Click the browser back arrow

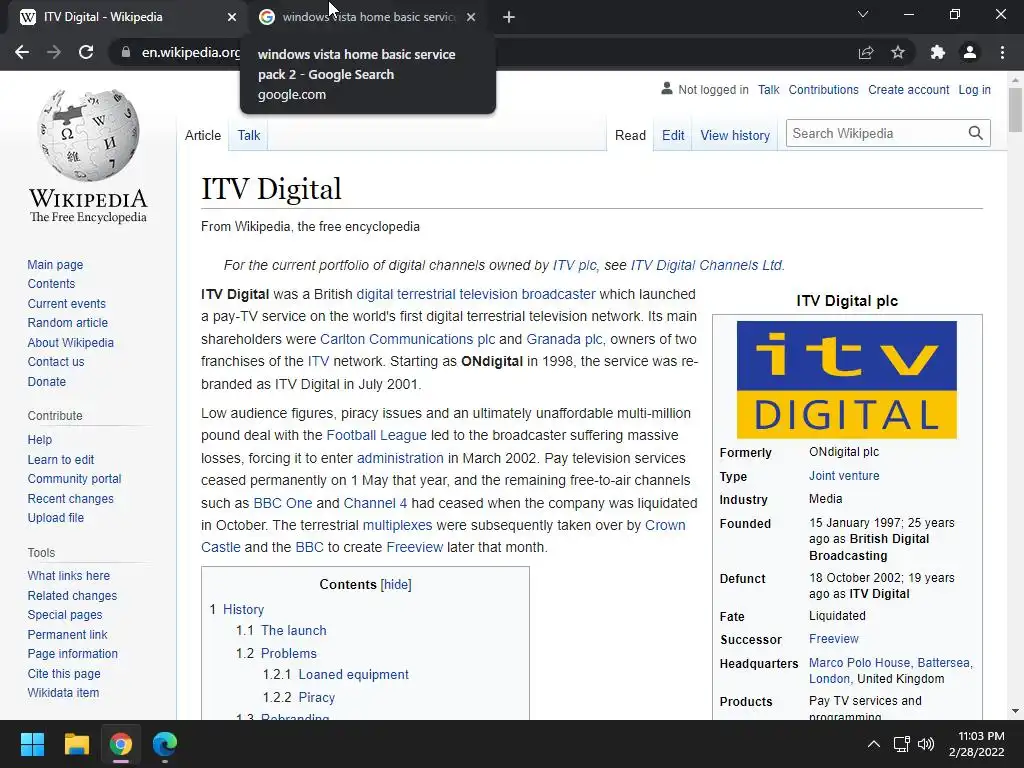click(22, 52)
